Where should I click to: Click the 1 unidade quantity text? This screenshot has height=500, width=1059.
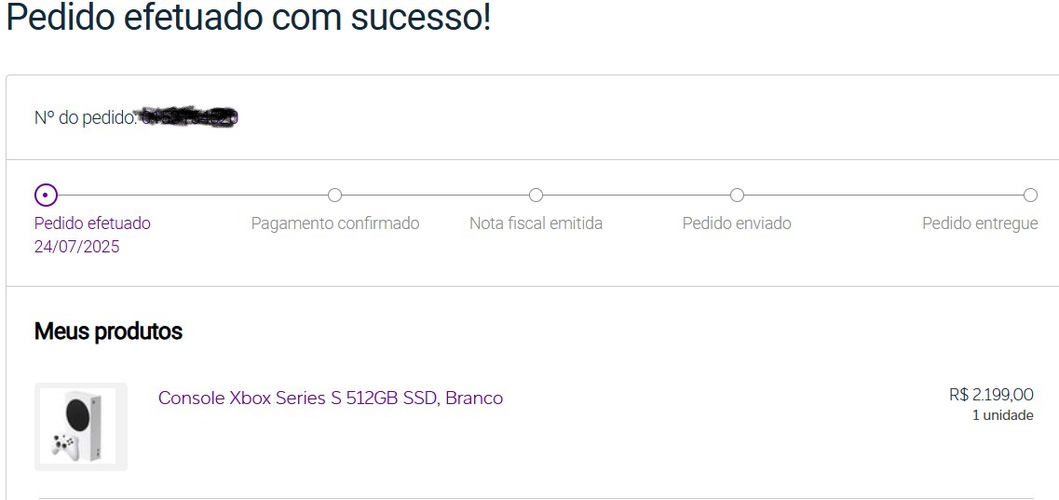(x=1002, y=415)
